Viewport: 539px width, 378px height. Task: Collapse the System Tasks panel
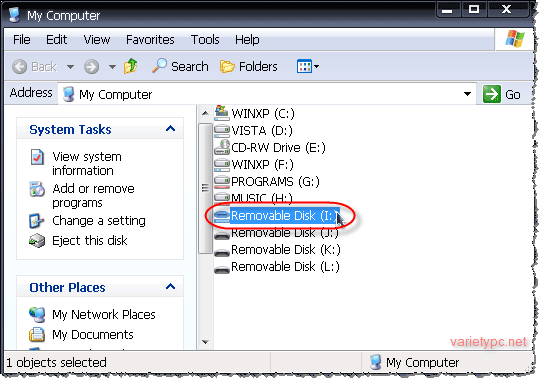[170, 129]
